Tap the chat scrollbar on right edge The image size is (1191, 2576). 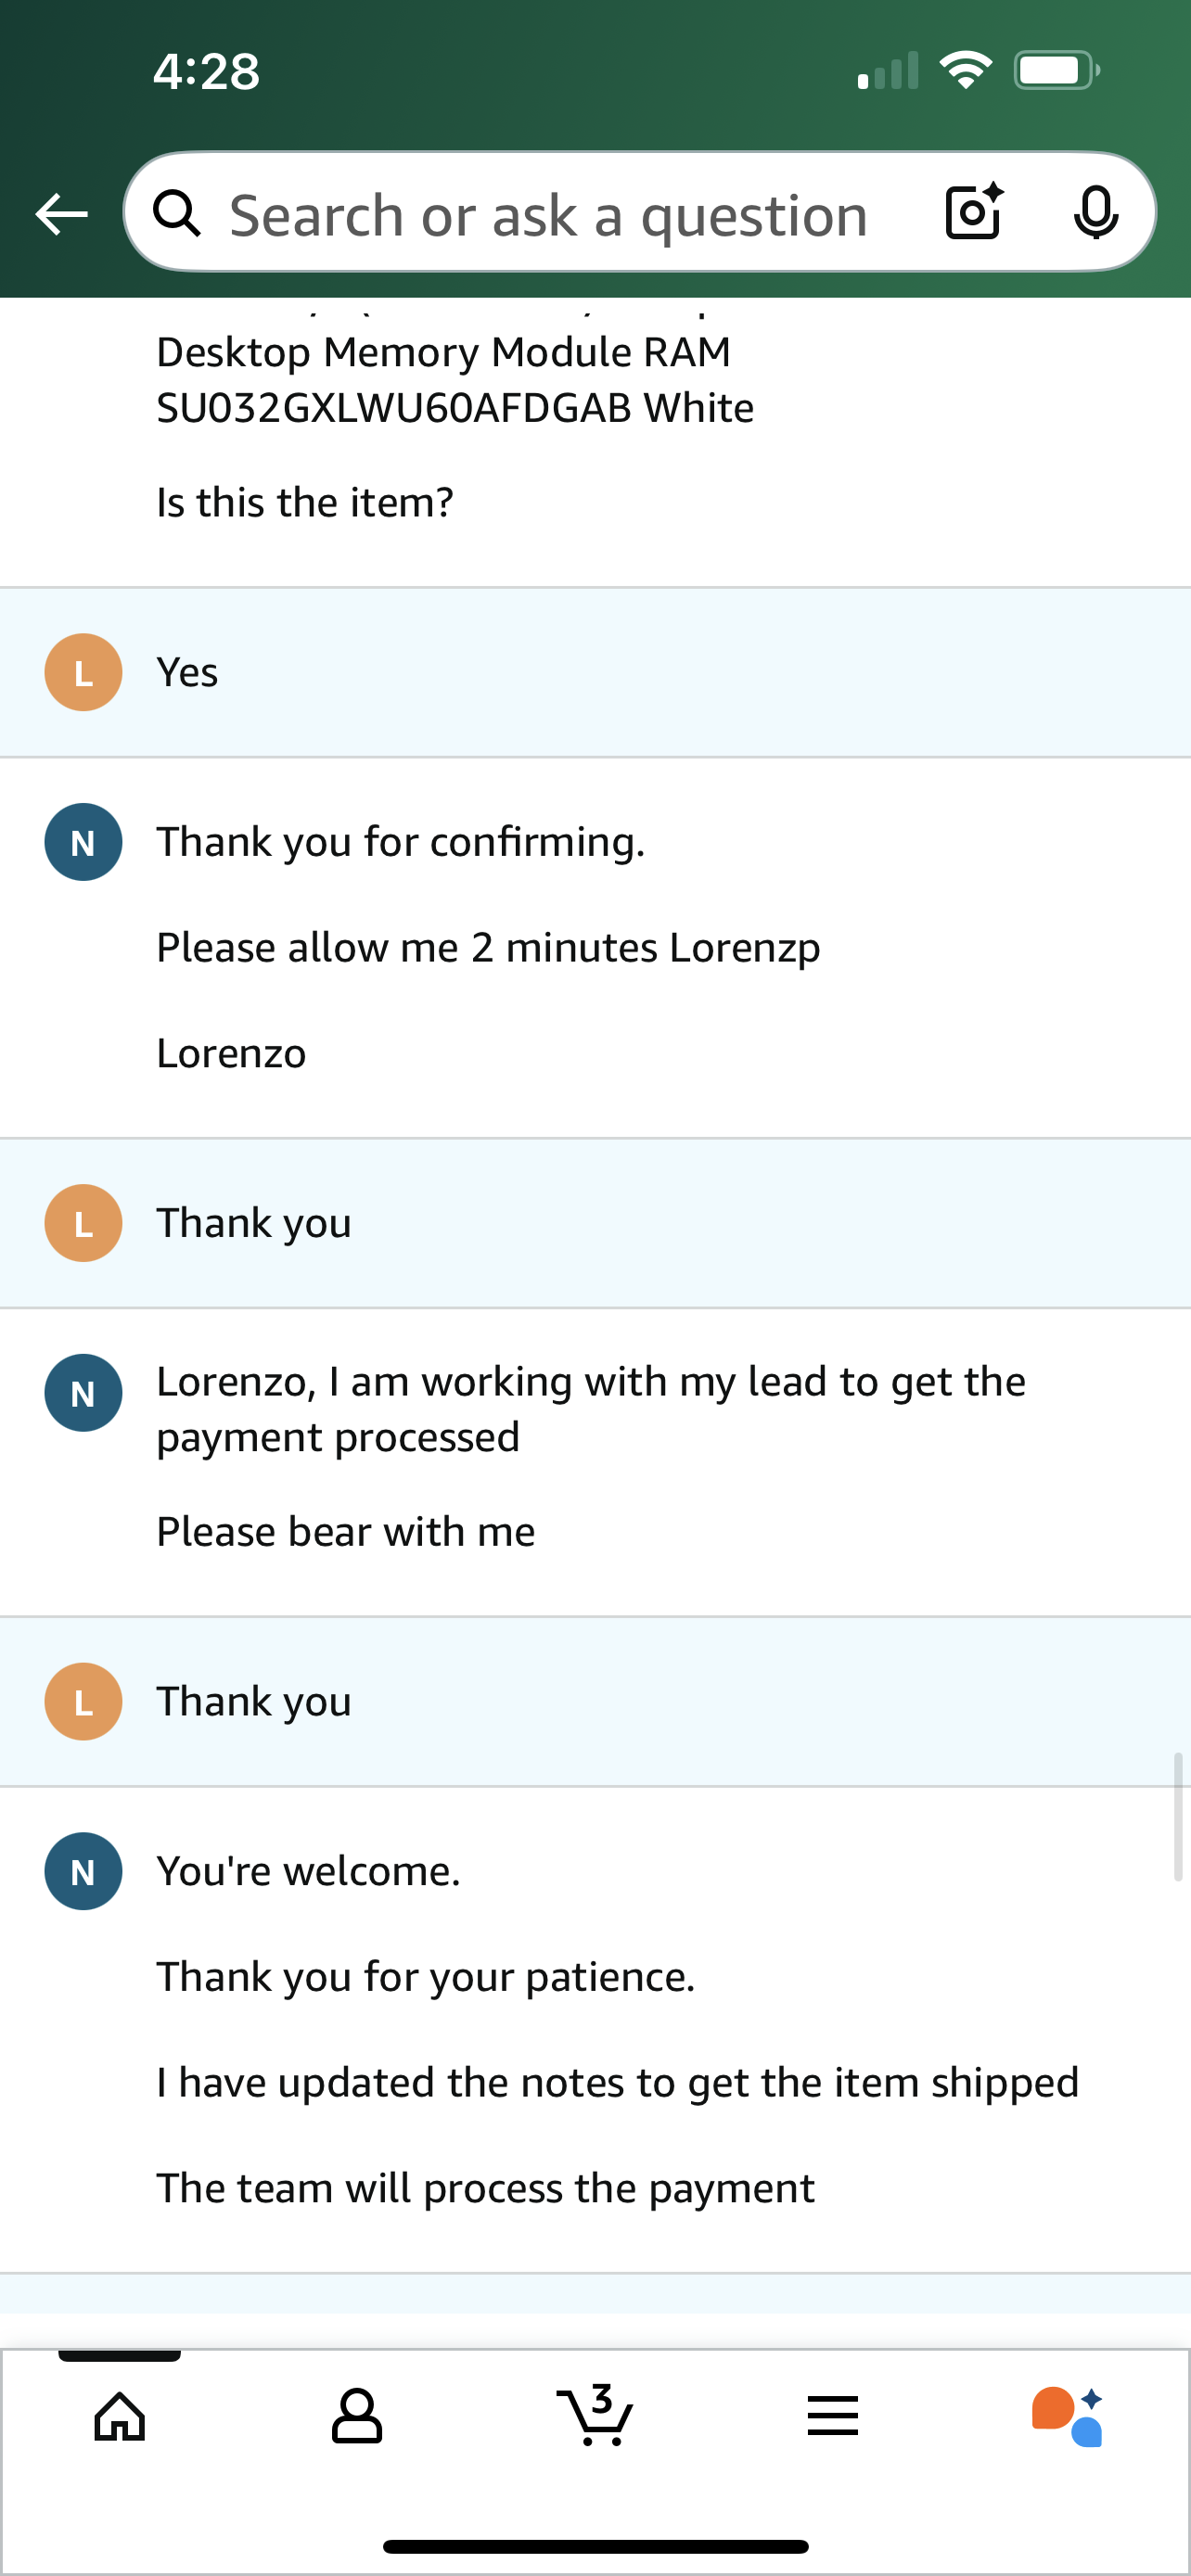(1179, 1816)
